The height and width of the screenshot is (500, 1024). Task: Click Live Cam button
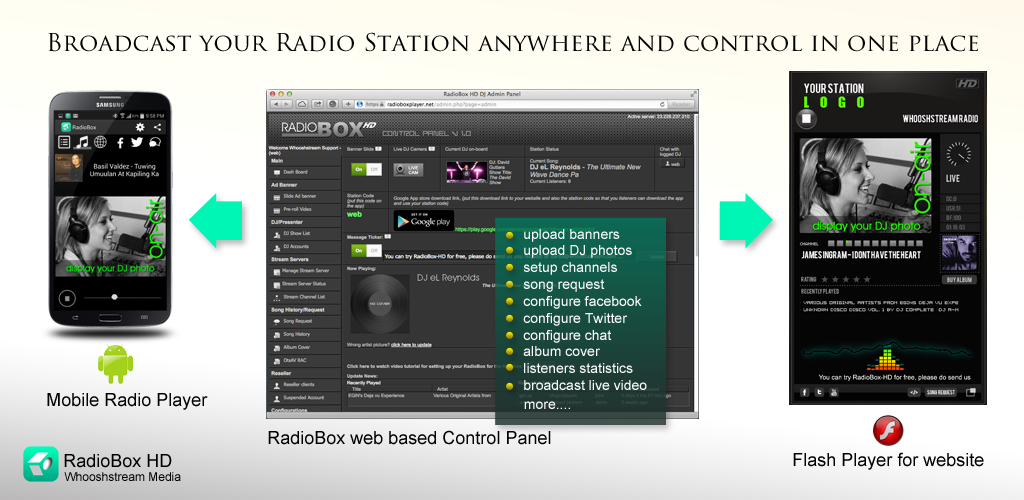(408, 170)
